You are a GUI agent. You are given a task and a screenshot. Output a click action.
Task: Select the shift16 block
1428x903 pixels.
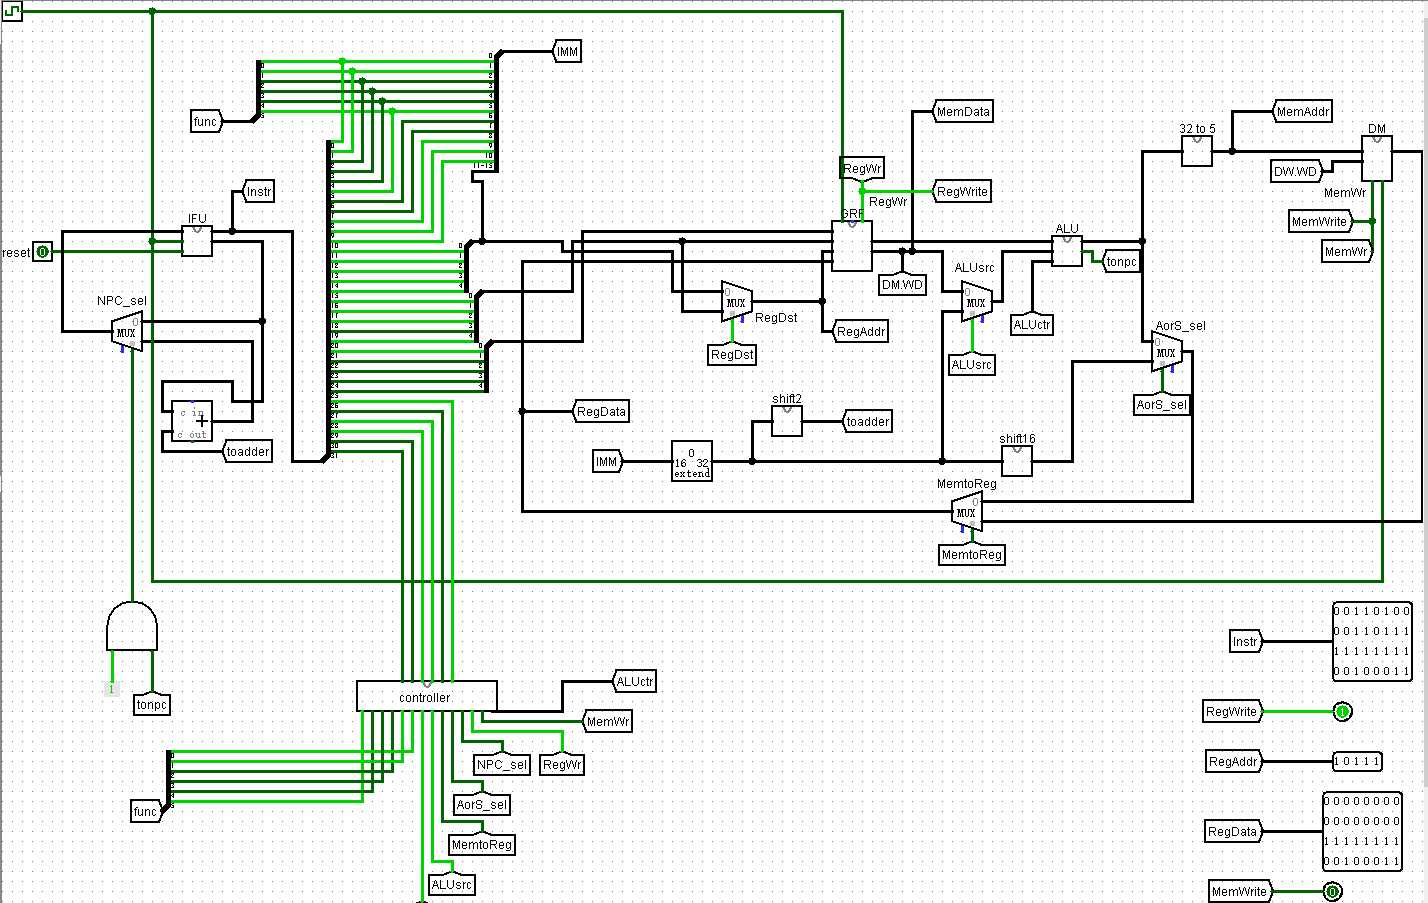1017,461
